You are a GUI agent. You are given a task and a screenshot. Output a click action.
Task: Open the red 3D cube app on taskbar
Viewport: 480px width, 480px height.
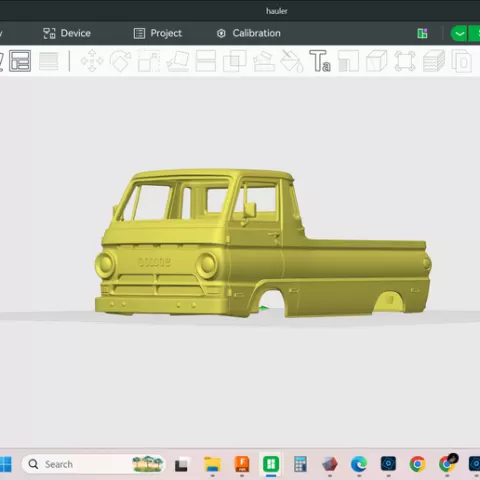click(x=330, y=464)
